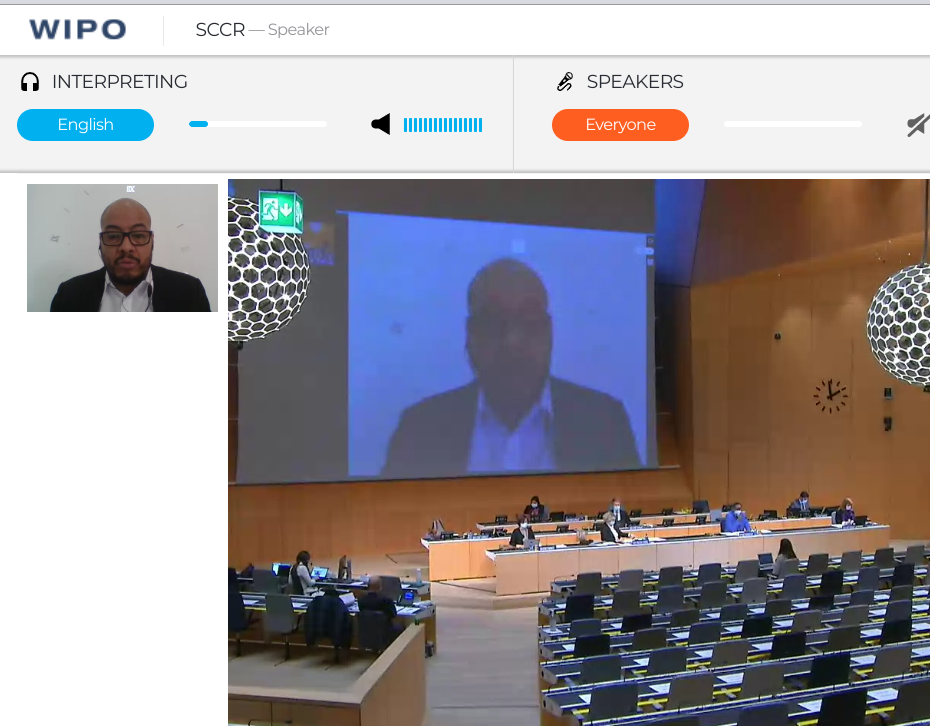Screen dimensions: 930x726
Task: Click the SCCR session title
Action: click(220, 30)
